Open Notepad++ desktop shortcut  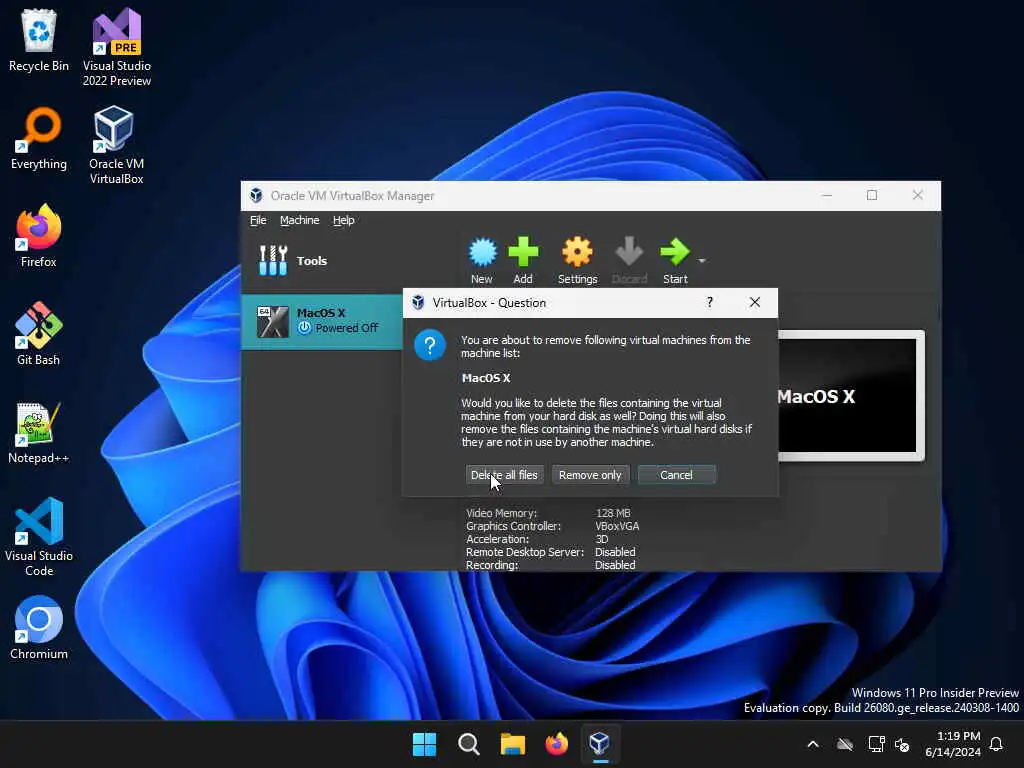[x=39, y=432]
